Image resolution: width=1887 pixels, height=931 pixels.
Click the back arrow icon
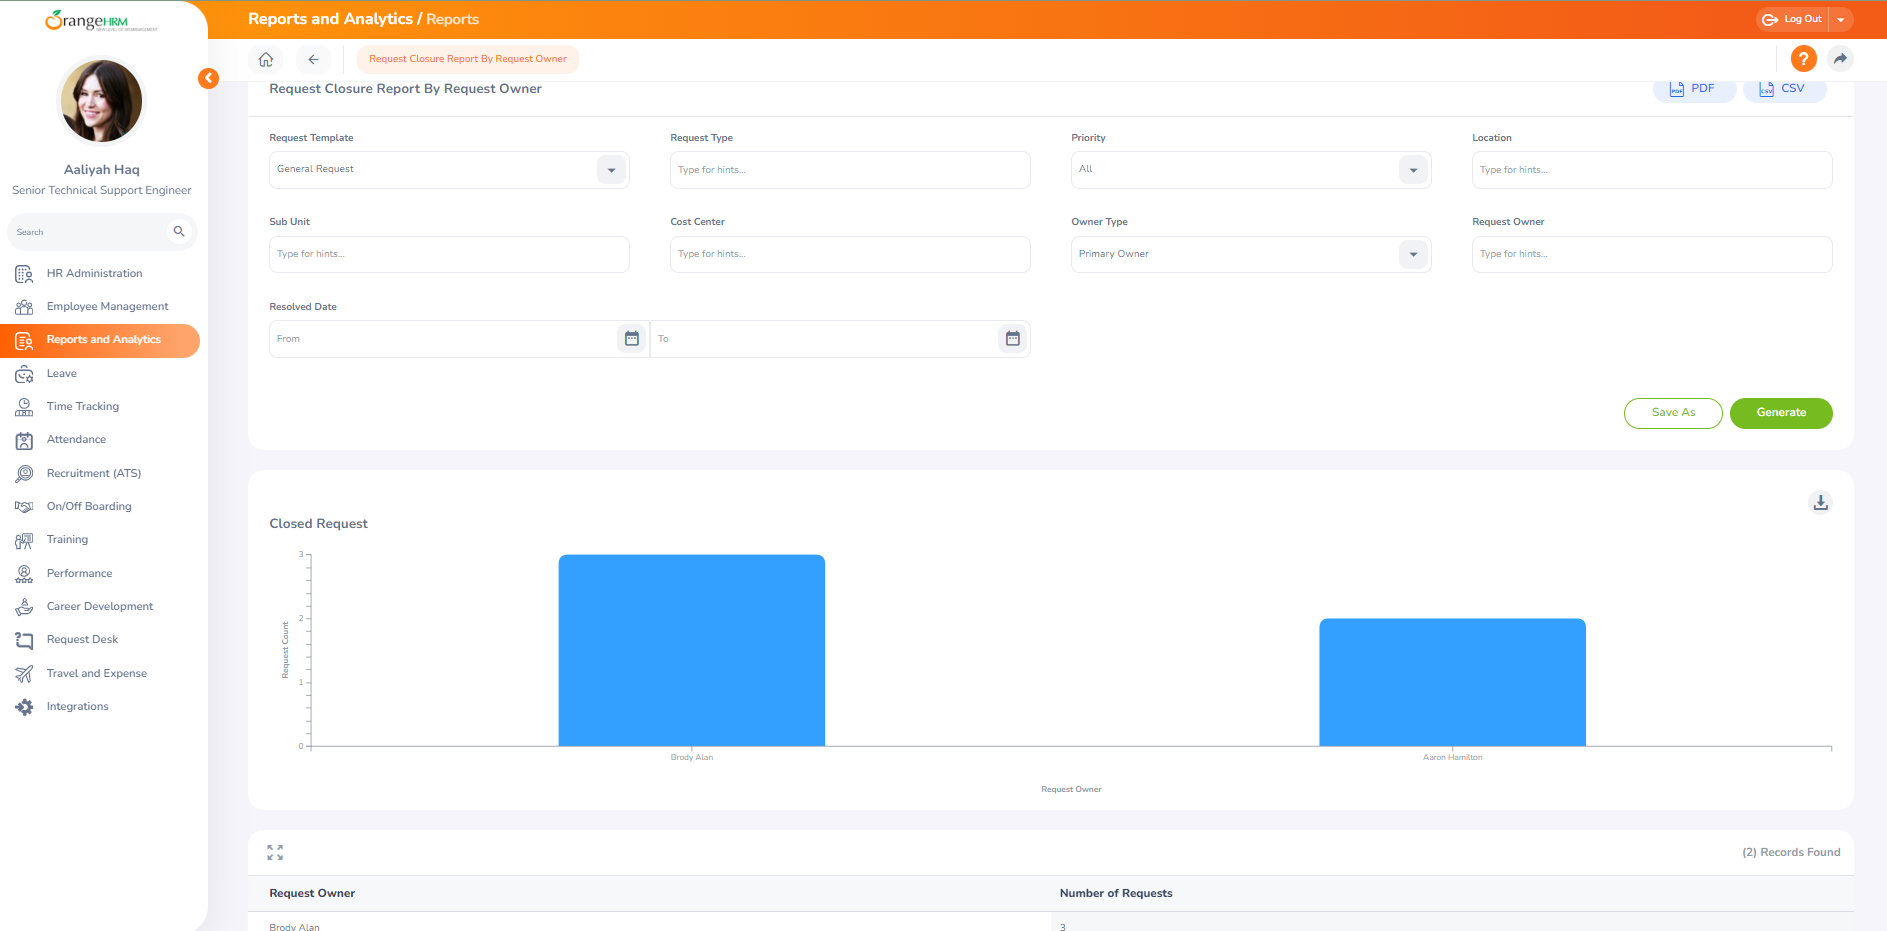(313, 59)
